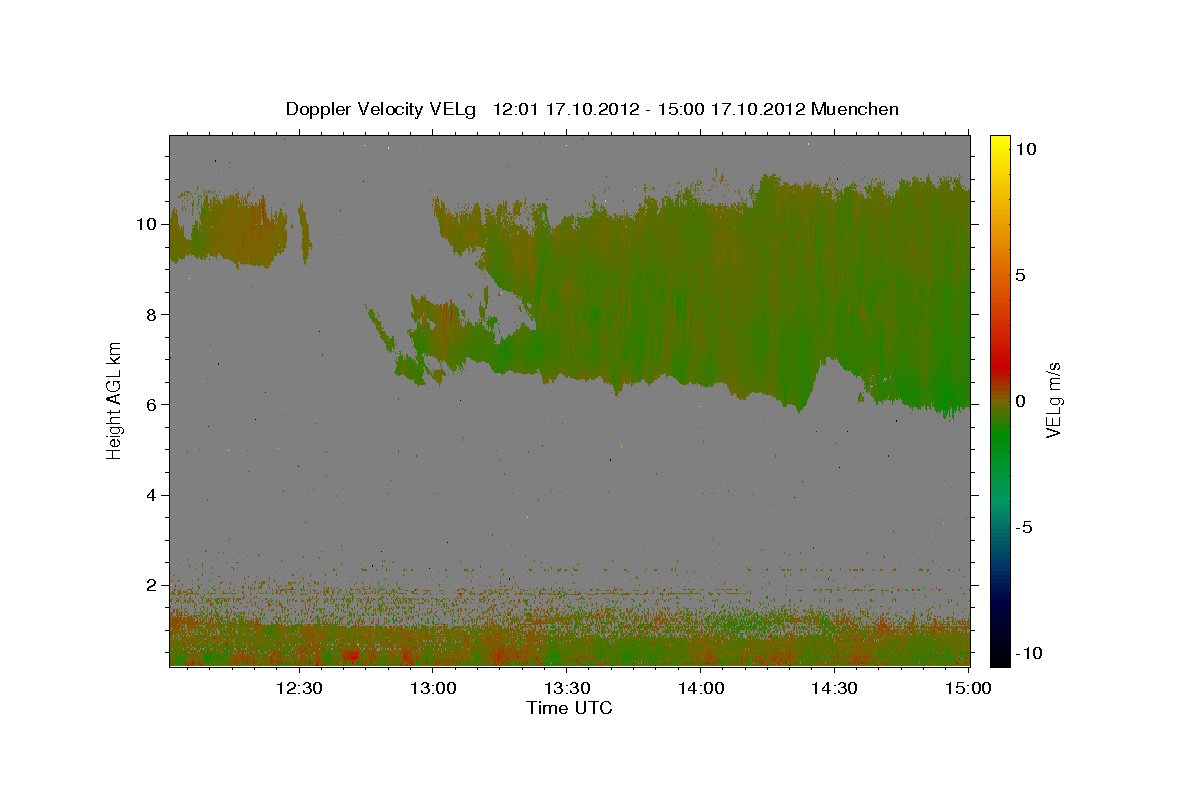
Task: Select the '13:30' time axis label
Action: coord(567,688)
